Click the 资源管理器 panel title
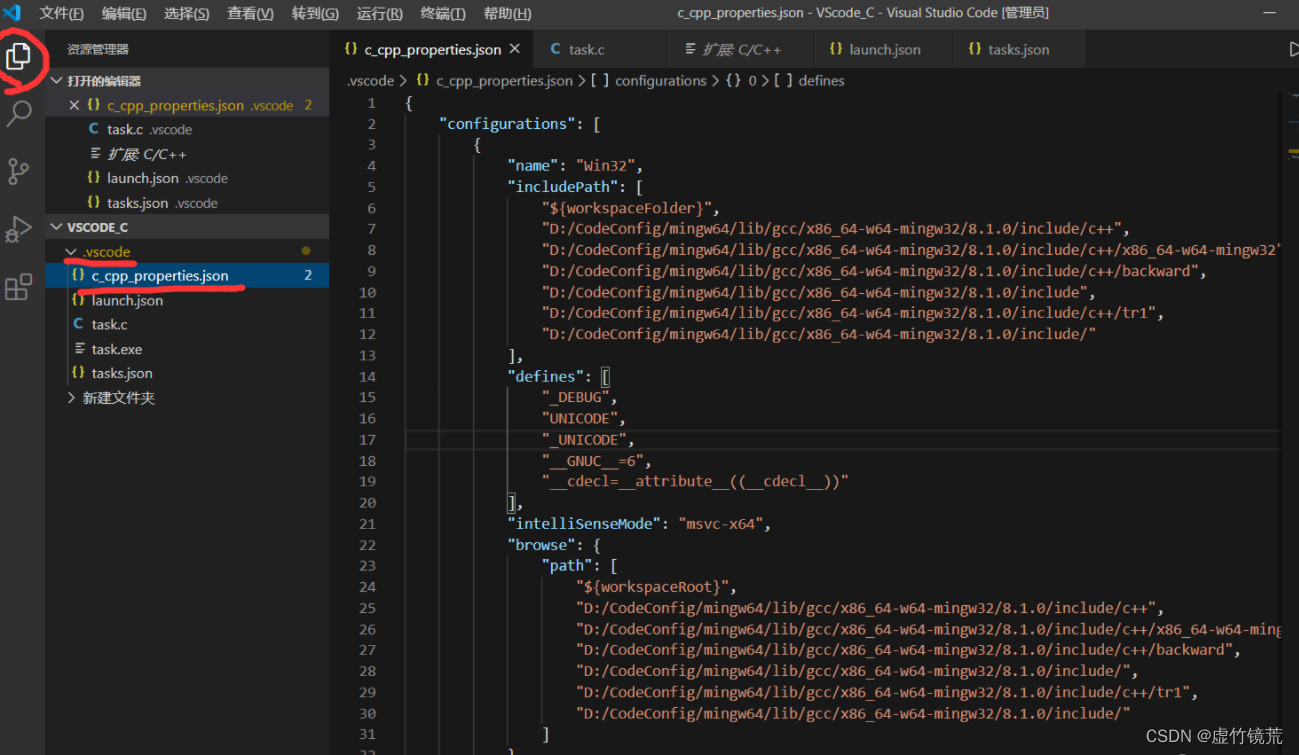 point(98,49)
